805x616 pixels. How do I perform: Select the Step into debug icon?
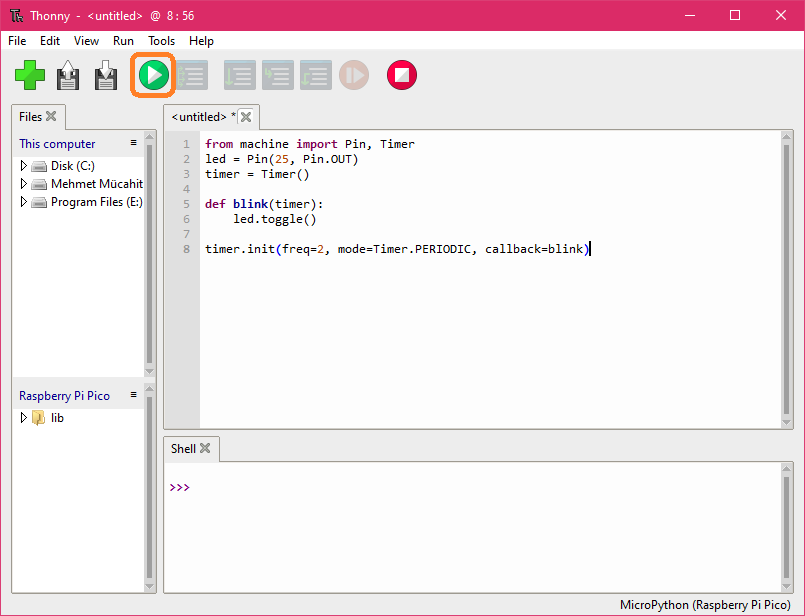coord(278,75)
